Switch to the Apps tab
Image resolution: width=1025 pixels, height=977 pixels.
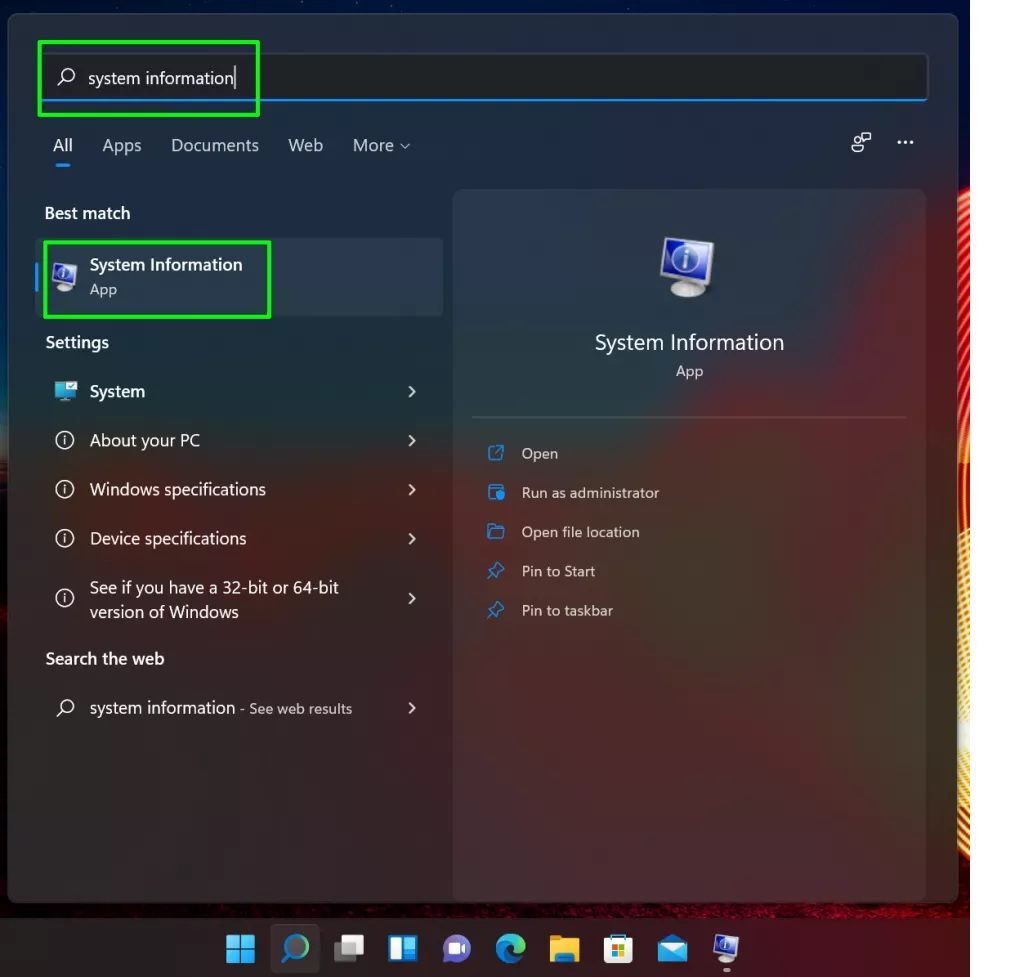click(122, 145)
